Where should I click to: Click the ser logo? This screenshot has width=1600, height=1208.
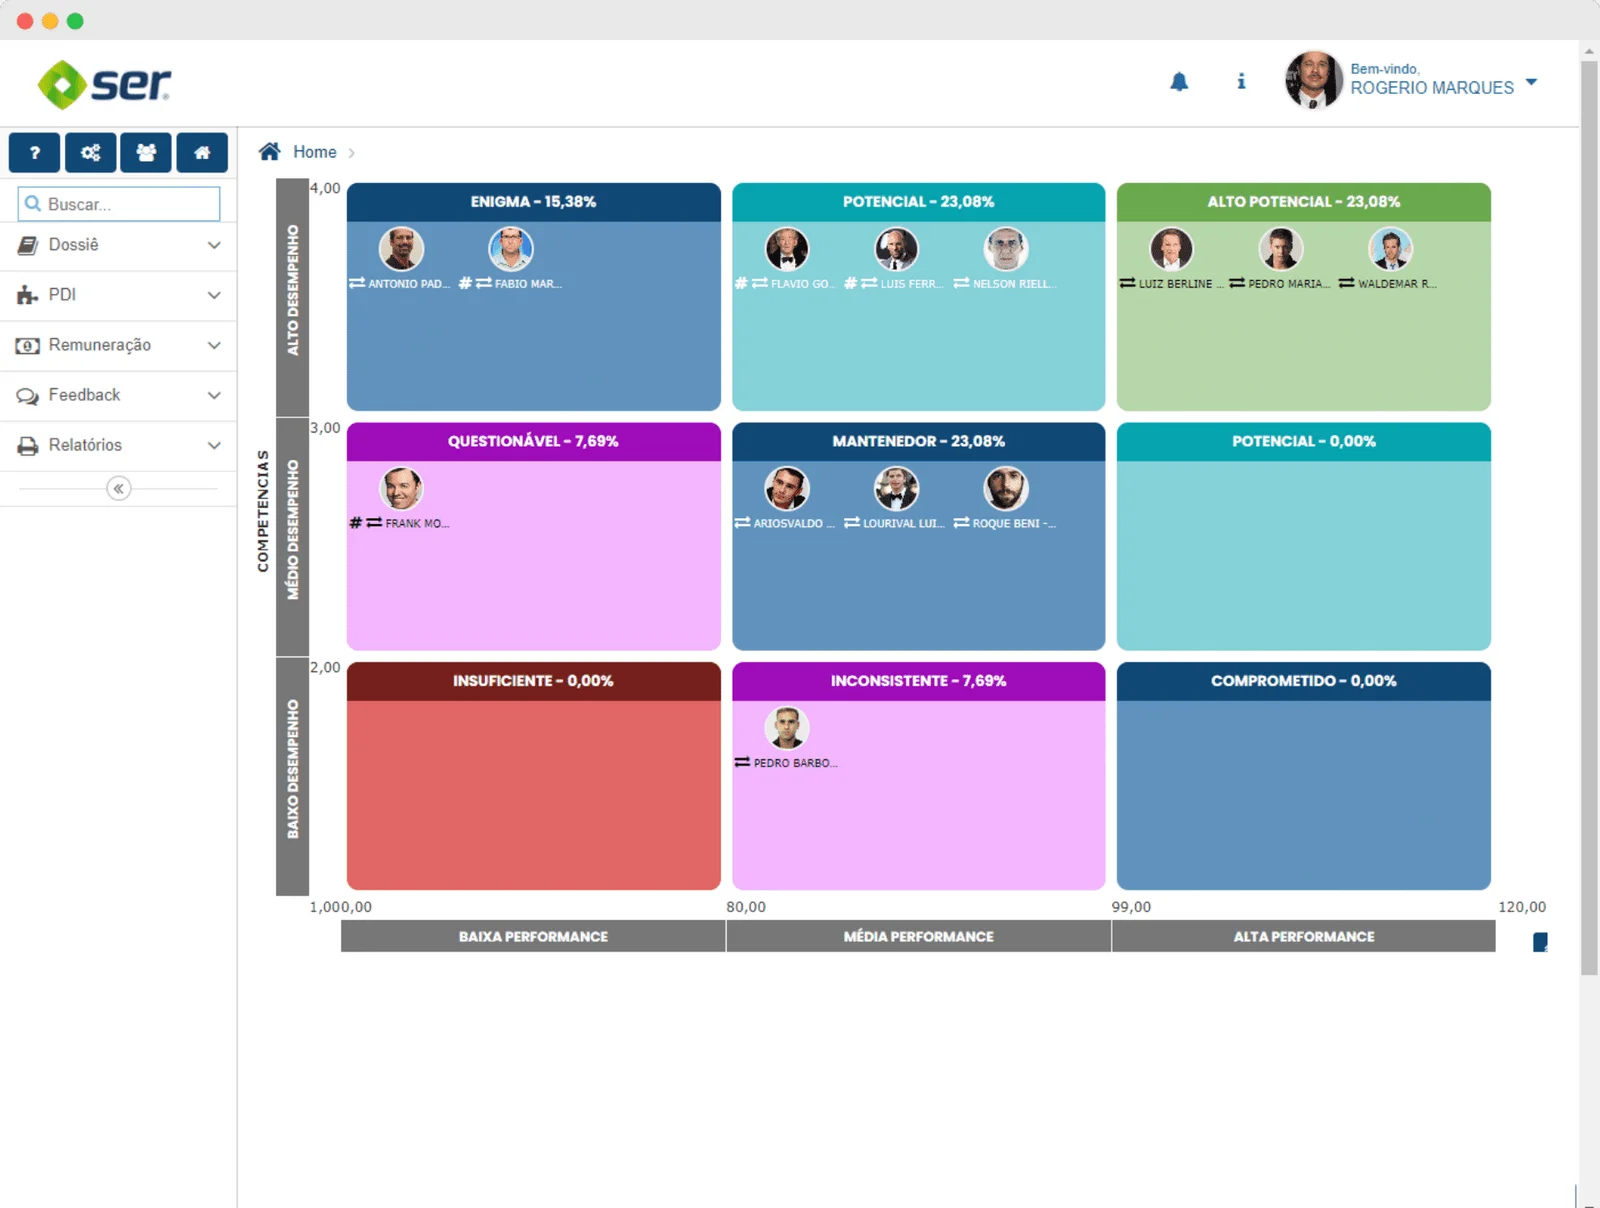[104, 84]
